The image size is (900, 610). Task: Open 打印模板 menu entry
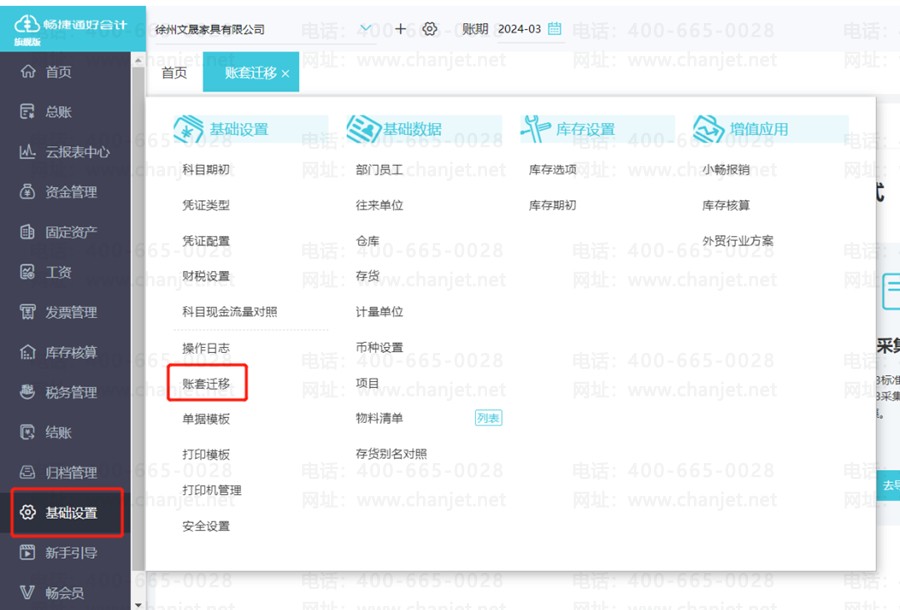[x=206, y=454]
